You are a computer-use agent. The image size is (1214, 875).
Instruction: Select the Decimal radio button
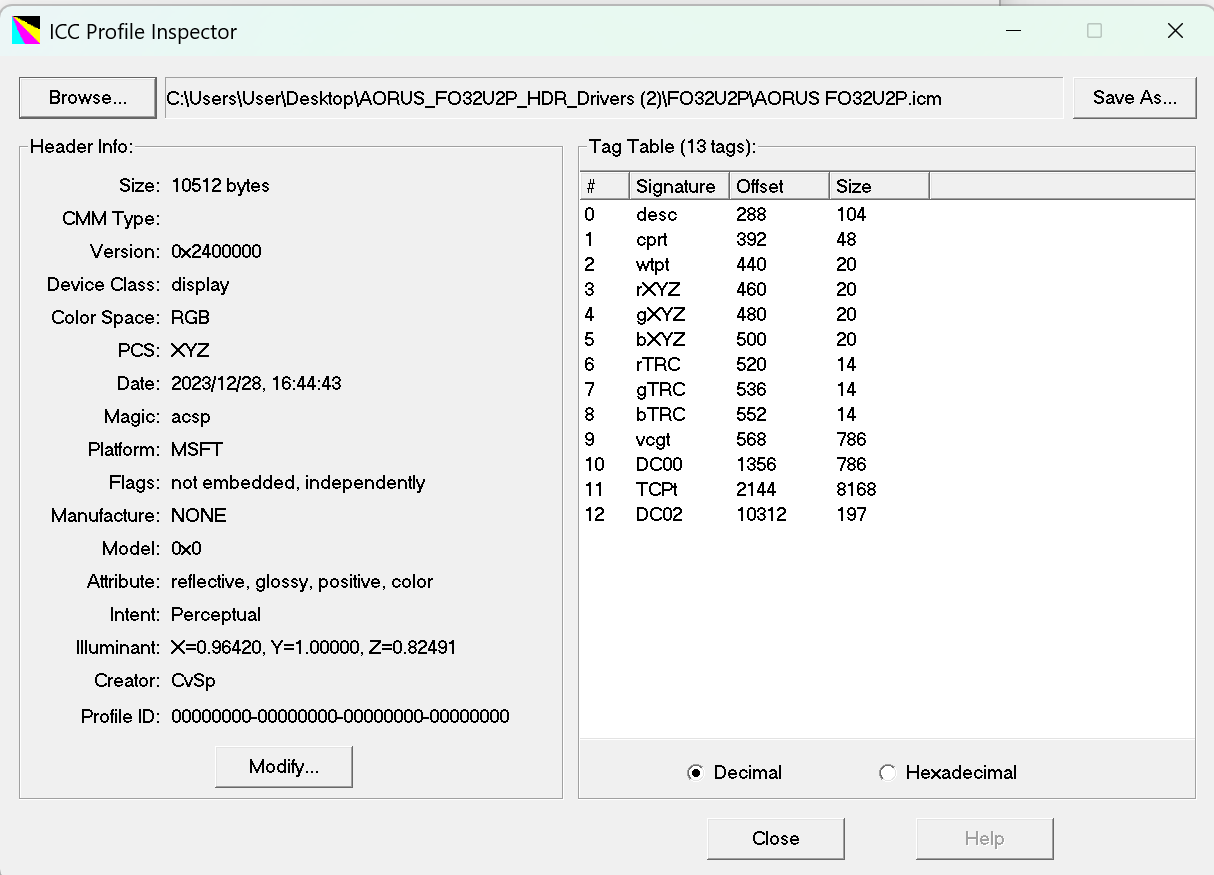click(696, 772)
